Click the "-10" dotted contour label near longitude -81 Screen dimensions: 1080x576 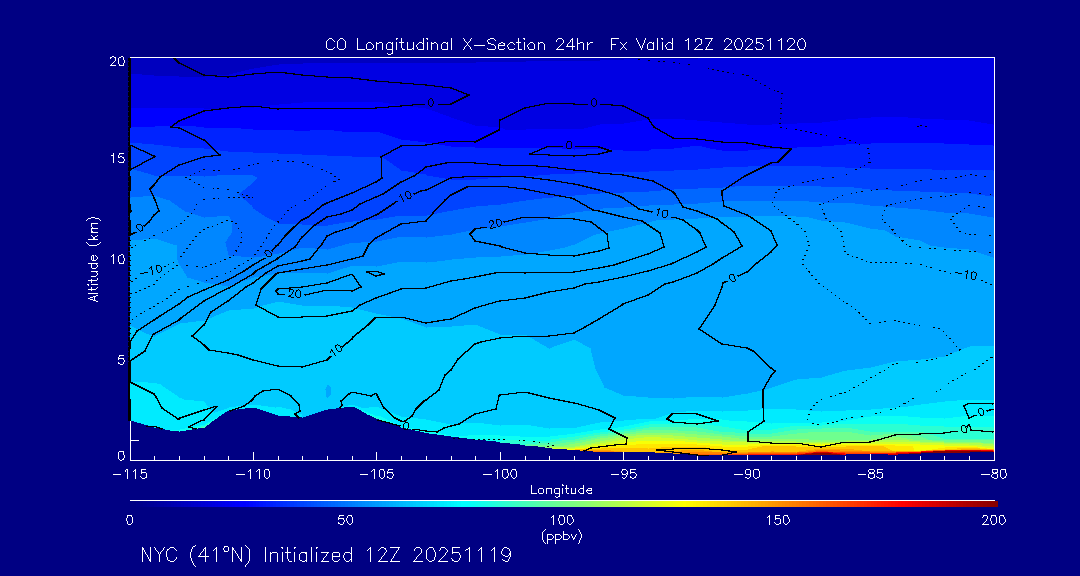pyautogui.click(x=967, y=275)
